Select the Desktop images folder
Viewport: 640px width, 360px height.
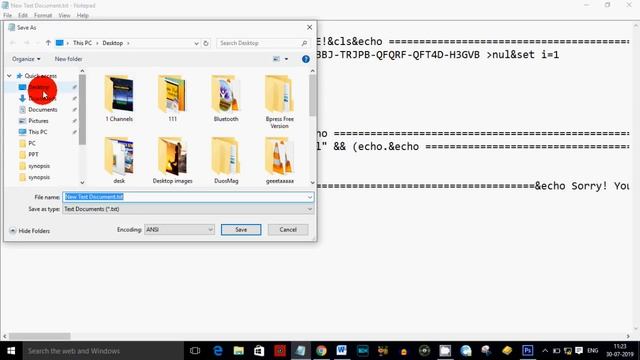tap(173, 160)
